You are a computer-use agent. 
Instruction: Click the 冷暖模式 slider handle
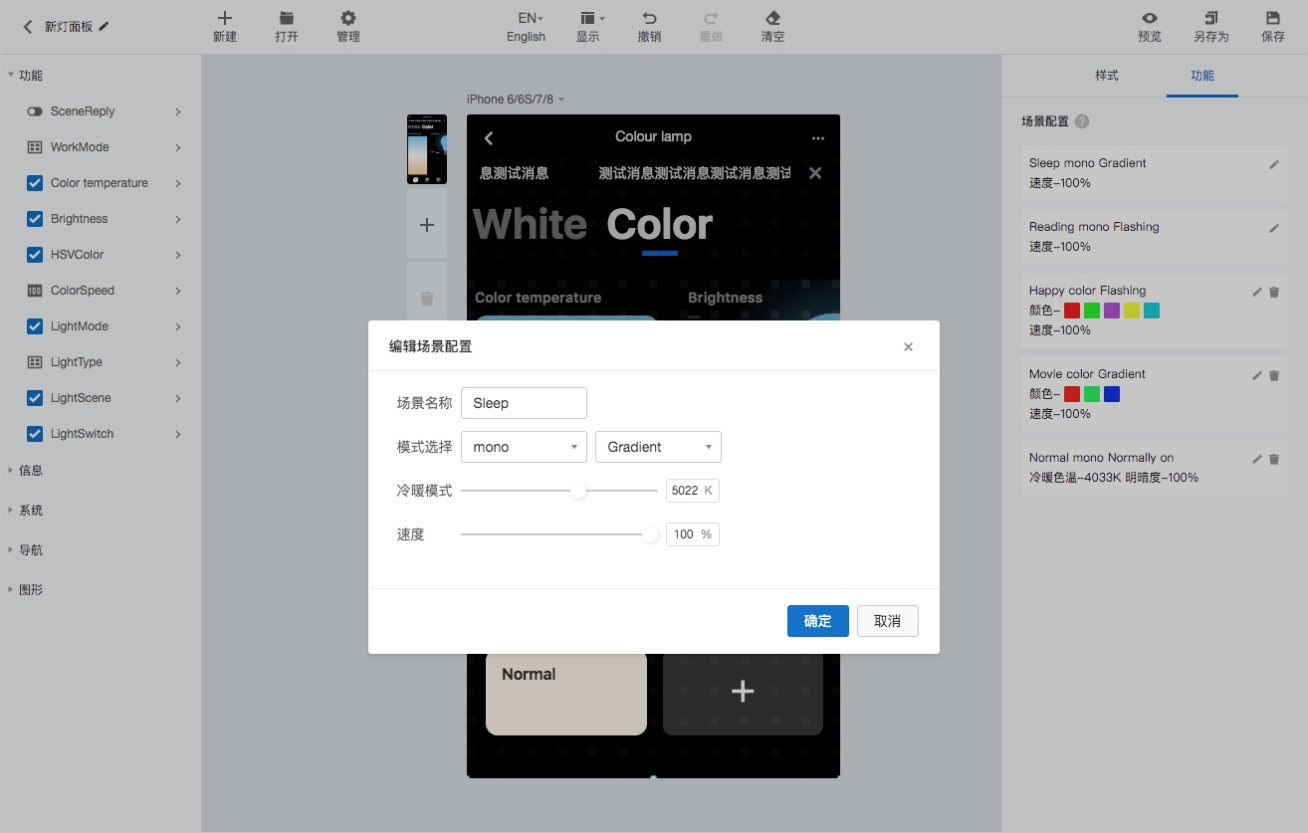[x=579, y=491]
